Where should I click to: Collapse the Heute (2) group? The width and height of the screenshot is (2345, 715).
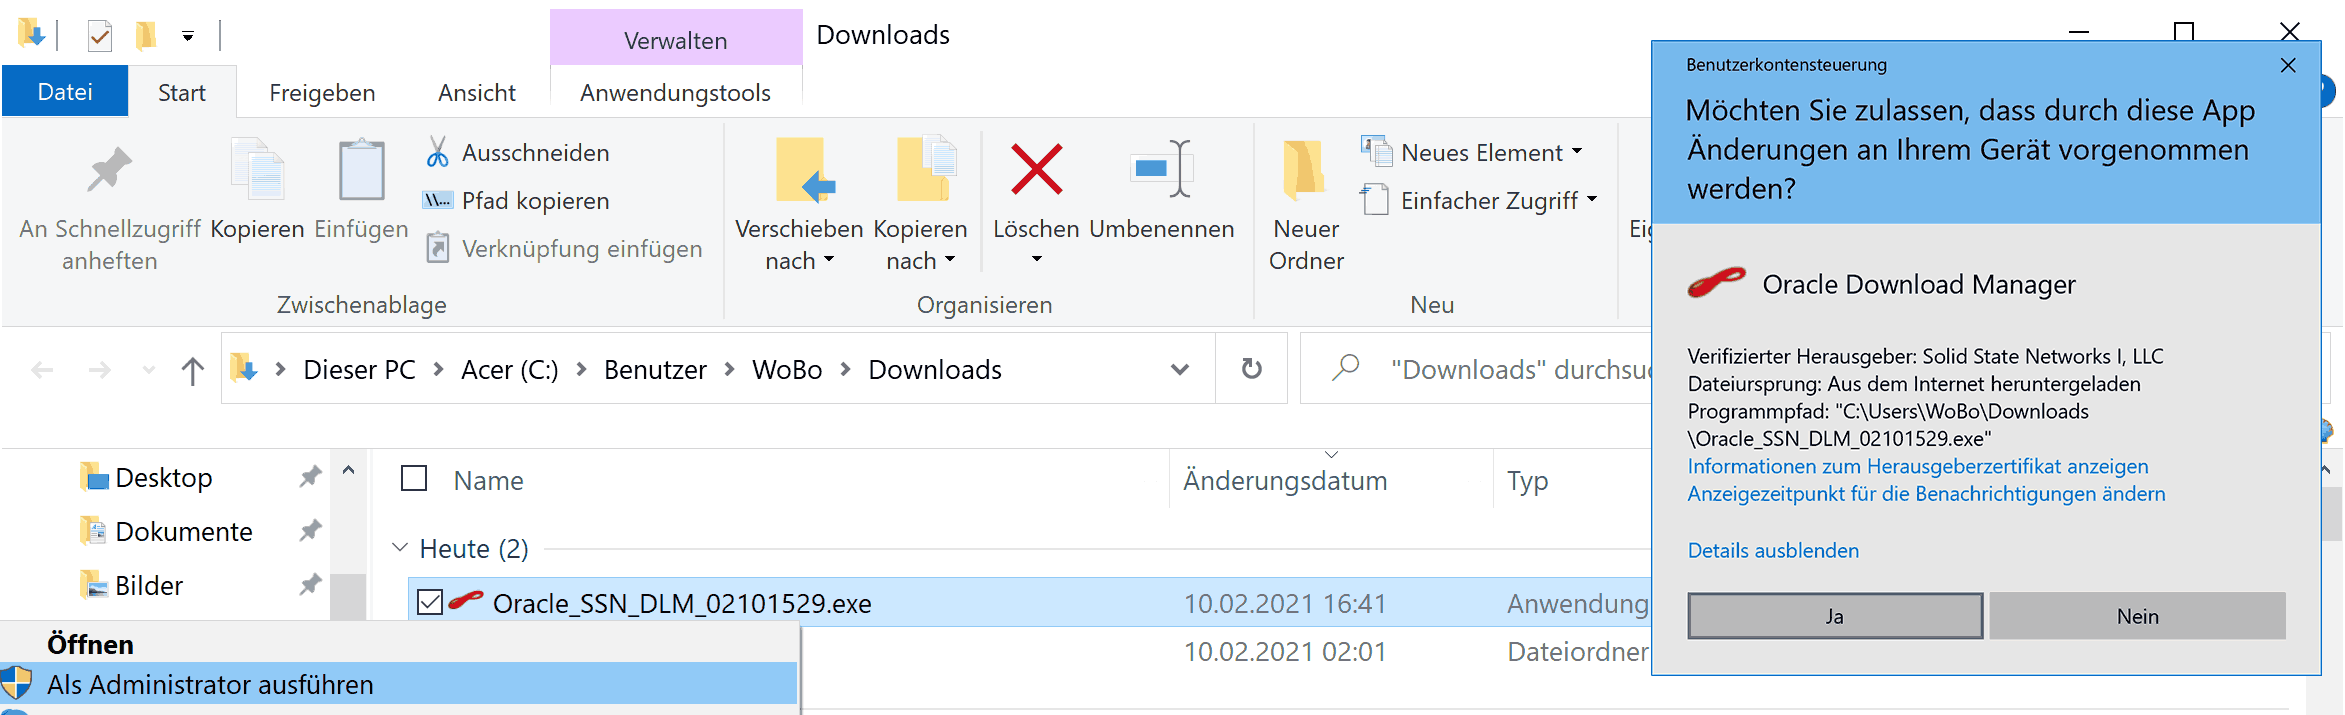(400, 548)
